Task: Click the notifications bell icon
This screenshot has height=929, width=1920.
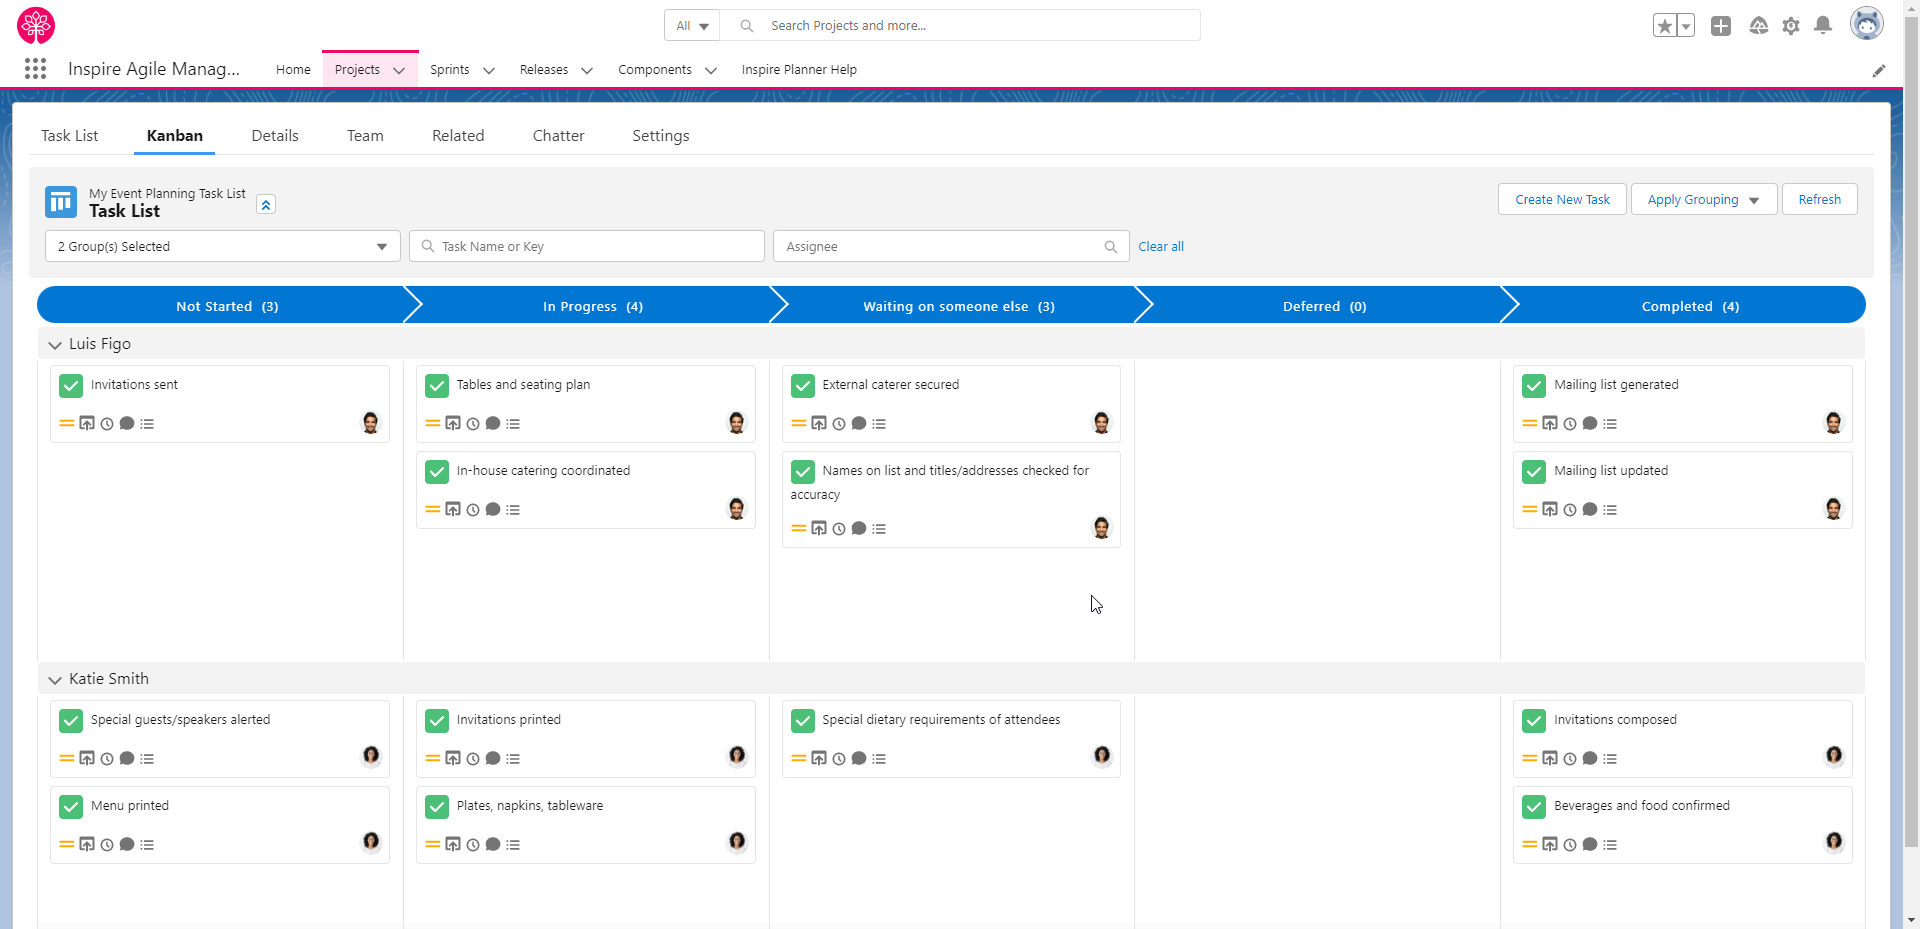Action: [x=1823, y=26]
